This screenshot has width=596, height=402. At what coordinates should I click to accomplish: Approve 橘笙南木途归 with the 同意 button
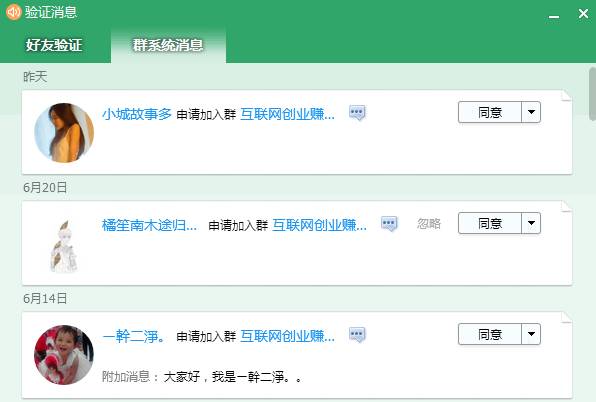[x=490, y=223]
